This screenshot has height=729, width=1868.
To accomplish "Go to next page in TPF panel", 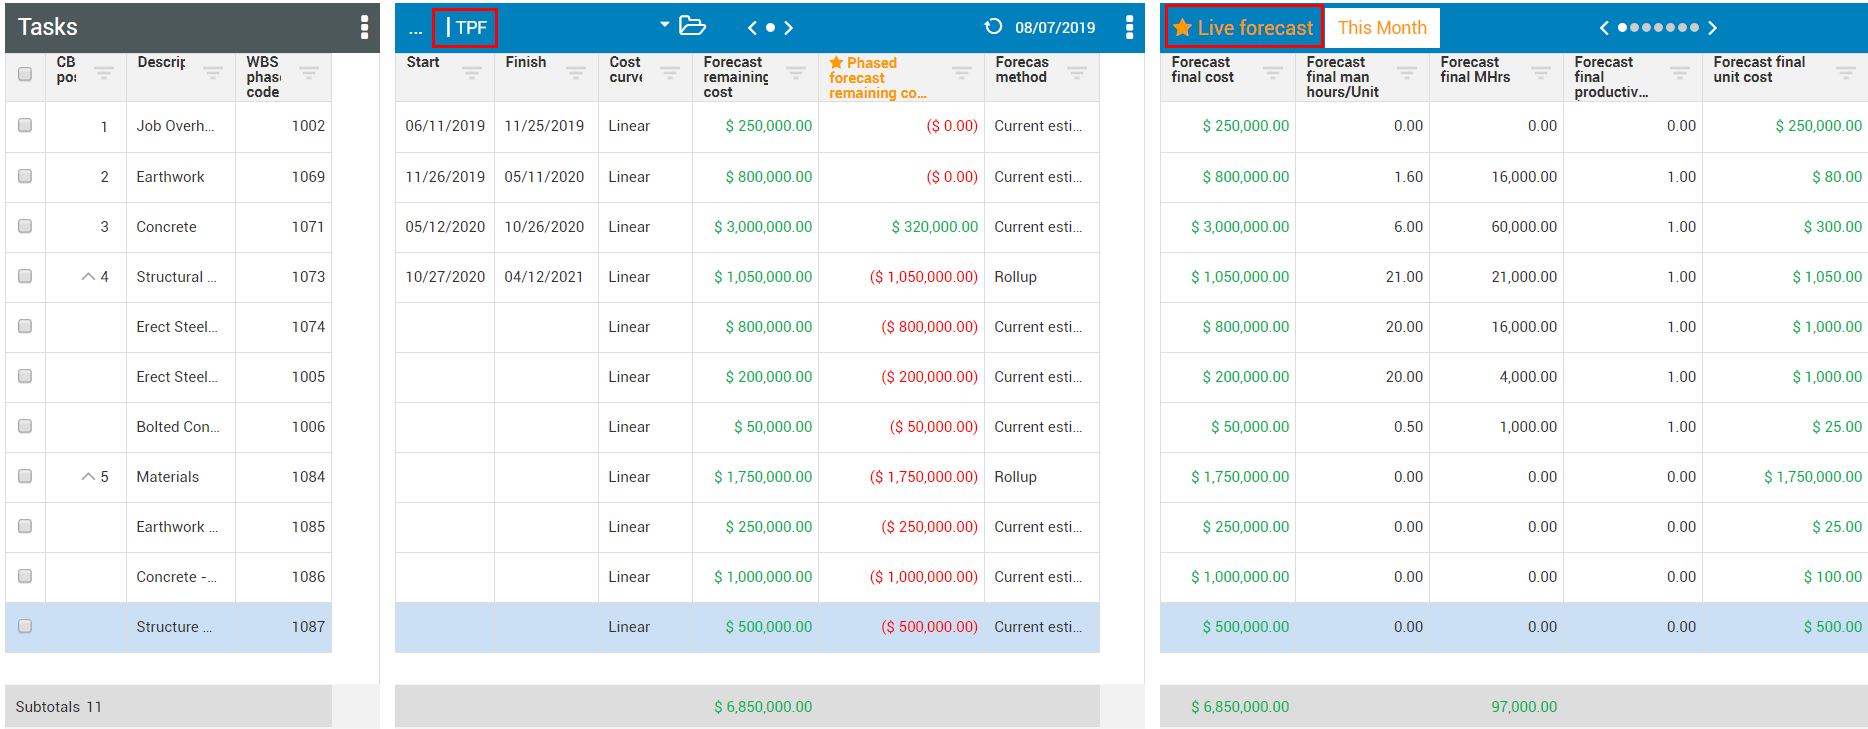I will [x=789, y=28].
